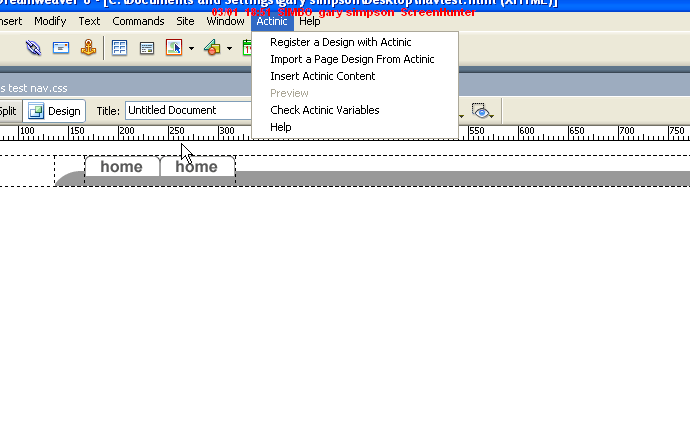This screenshot has height=428, width=690.
Task: Select Import a Page Design From Actinic
Action: tap(352, 59)
